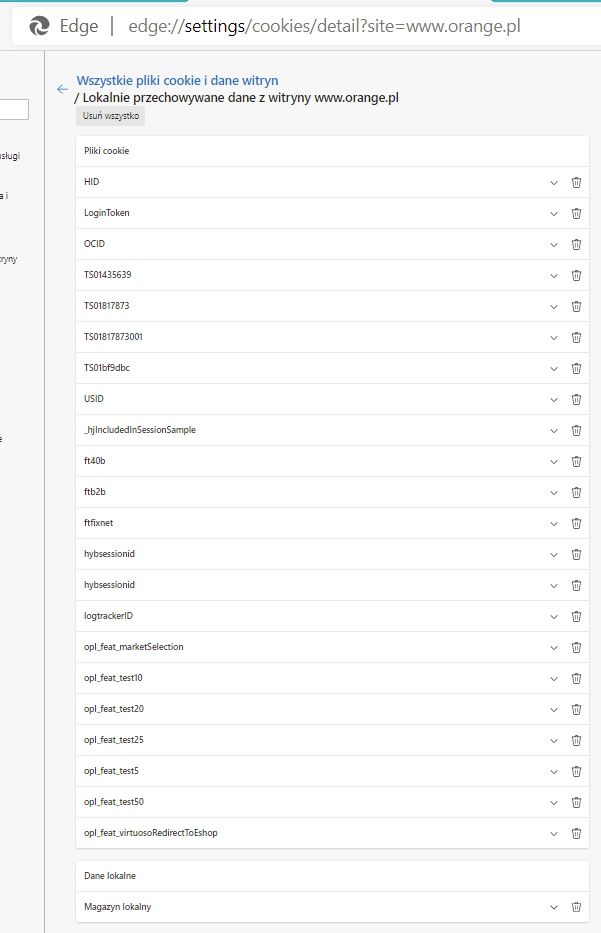The width and height of the screenshot is (601, 933).
Task: Click the Usuń wszystko button
Action: pyautogui.click(x=112, y=116)
